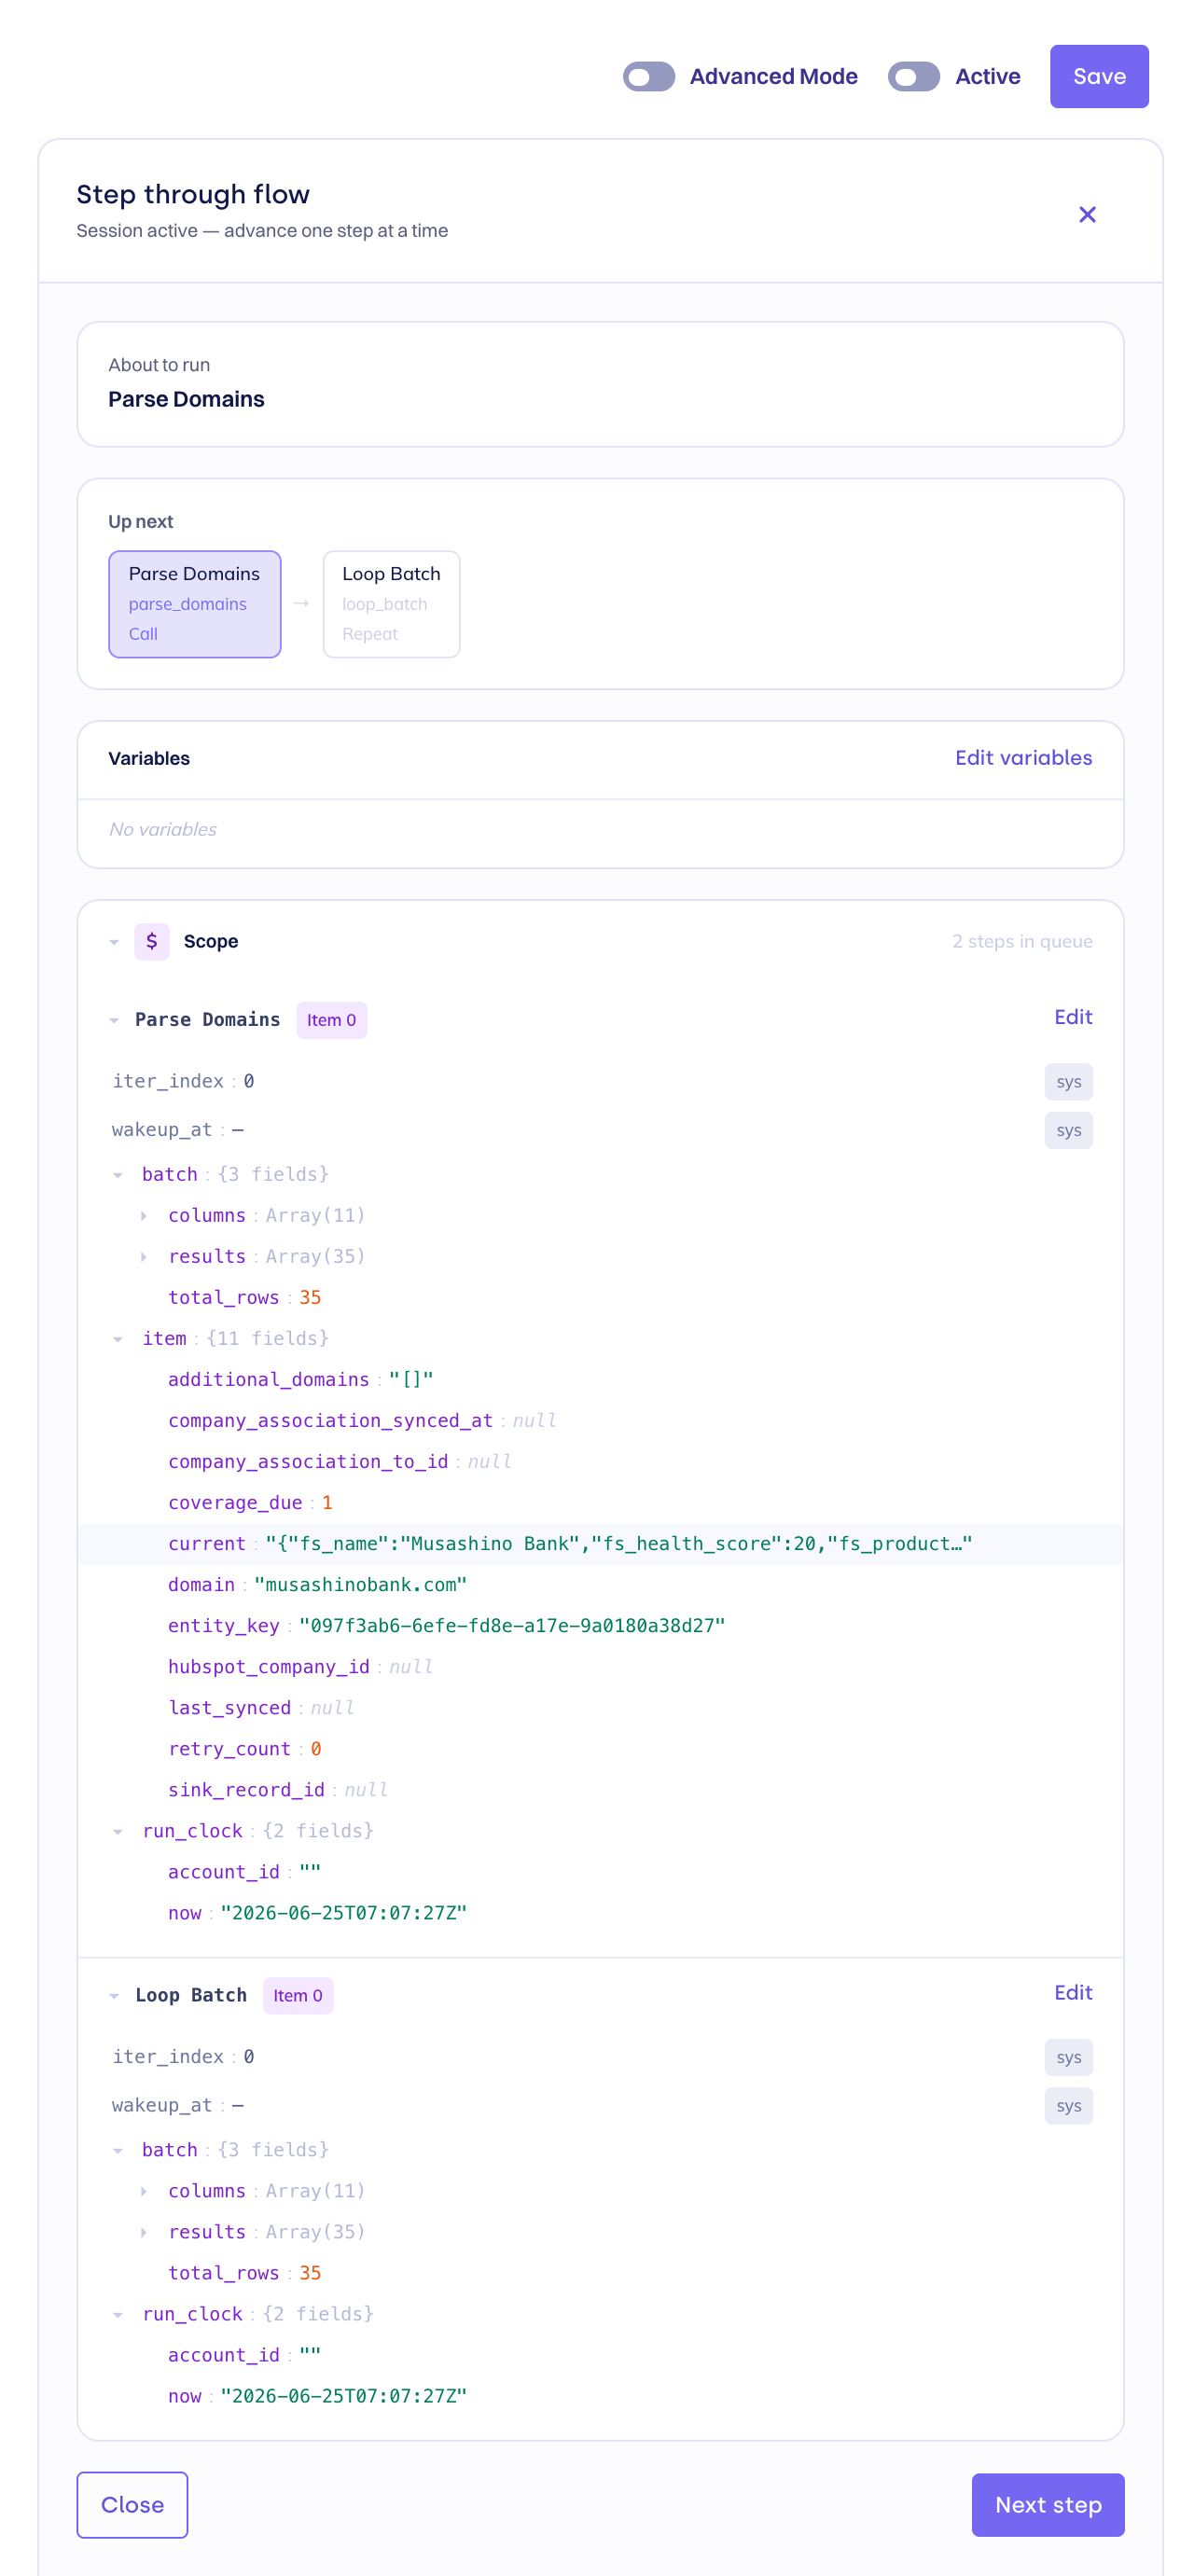Toggle Advanced Mode switch
This screenshot has width=1194, height=2576.
click(648, 77)
